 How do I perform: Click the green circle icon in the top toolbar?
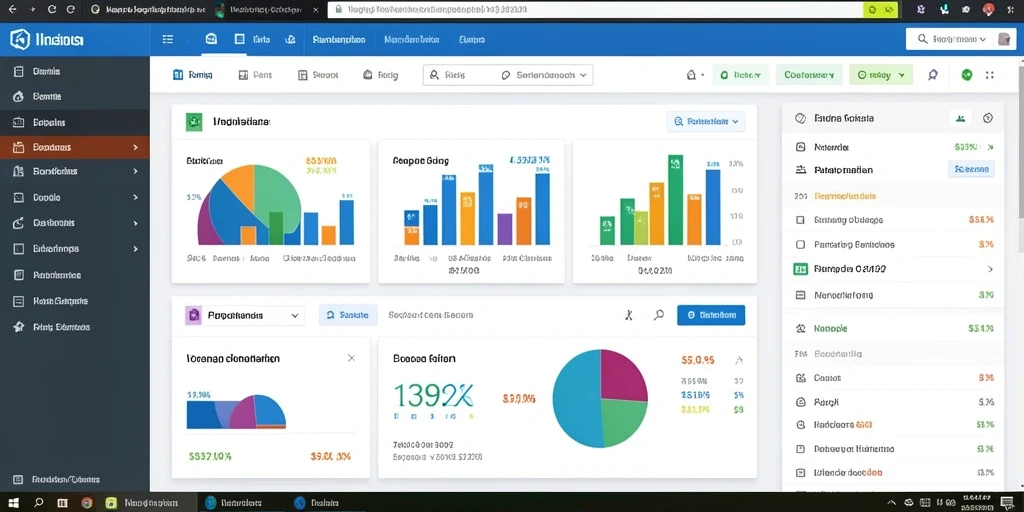click(967, 75)
